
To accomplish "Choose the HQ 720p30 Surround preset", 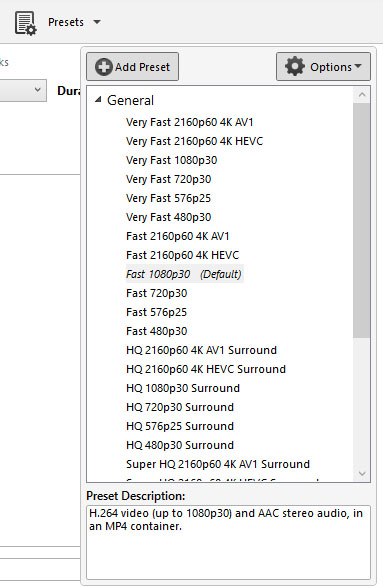I will pos(180,407).
